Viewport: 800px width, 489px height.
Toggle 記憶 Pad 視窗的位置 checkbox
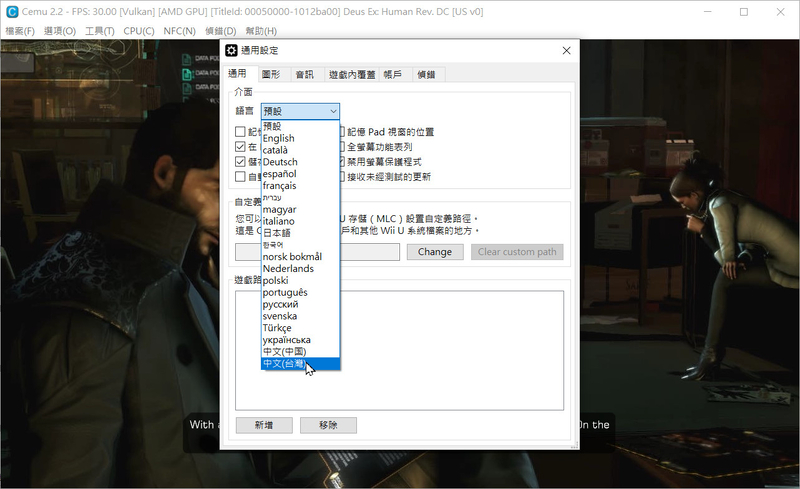(x=387, y=132)
